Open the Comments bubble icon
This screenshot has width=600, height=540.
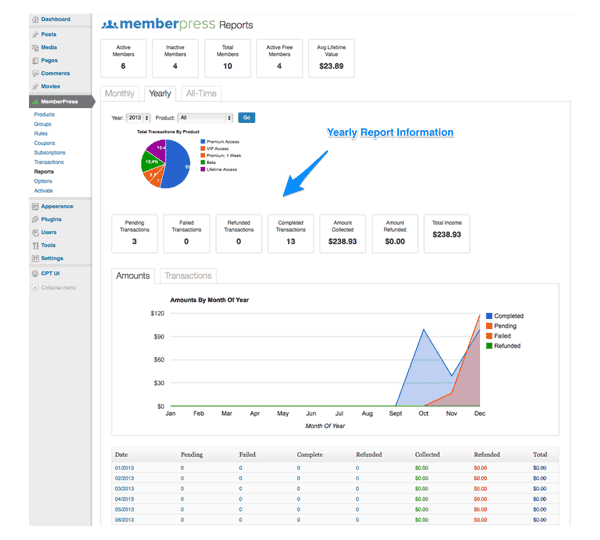point(35,73)
